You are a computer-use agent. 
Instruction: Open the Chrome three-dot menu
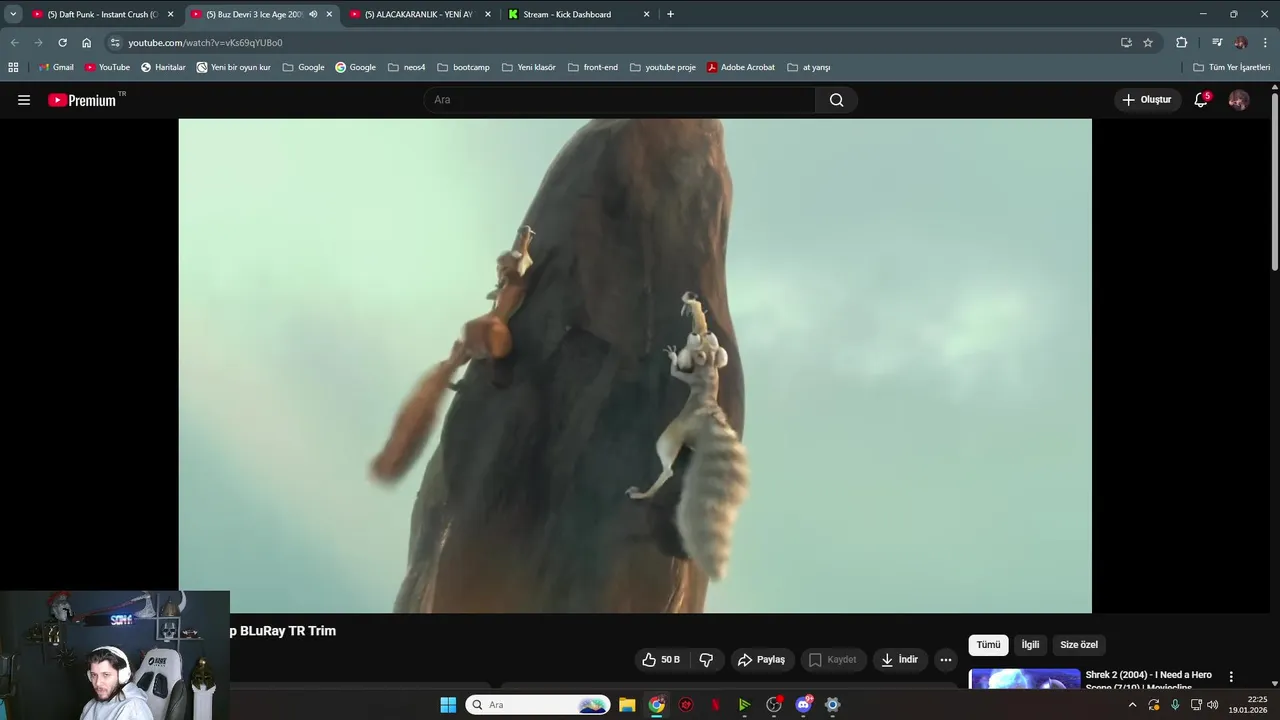tap(1266, 43)
